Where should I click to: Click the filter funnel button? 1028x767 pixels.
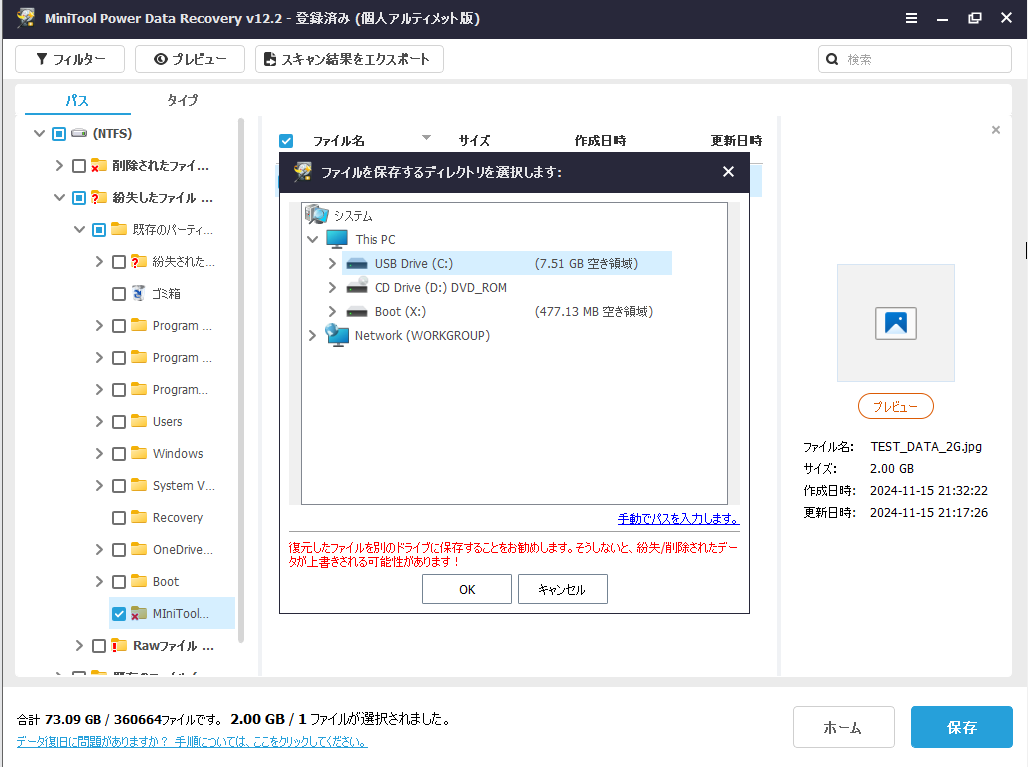click(69, 59)
